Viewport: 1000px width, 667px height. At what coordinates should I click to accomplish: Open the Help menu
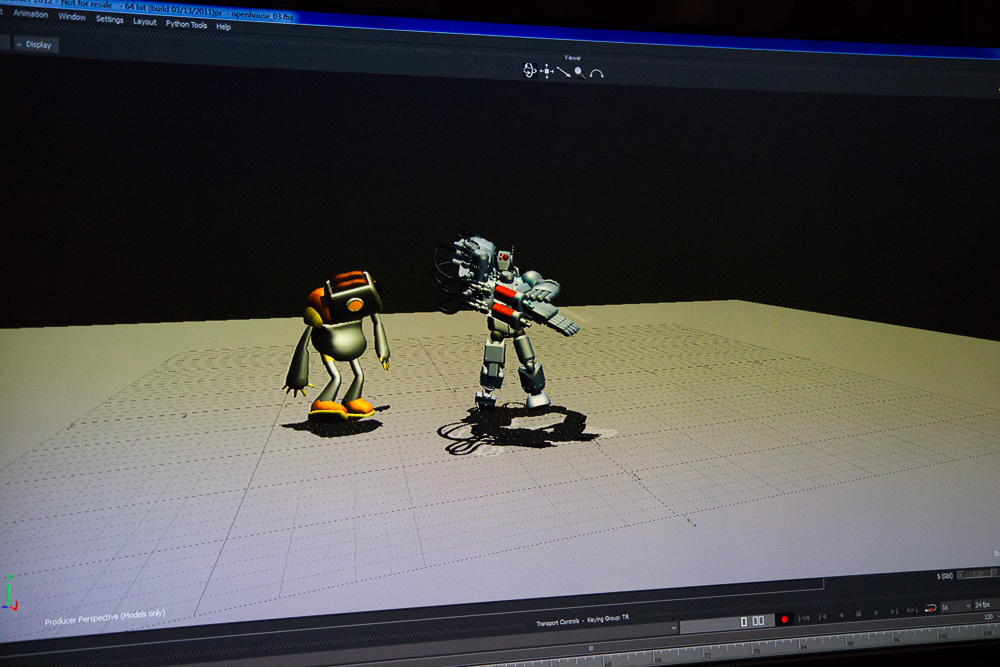pyautogui.click(x=223, y=27)
